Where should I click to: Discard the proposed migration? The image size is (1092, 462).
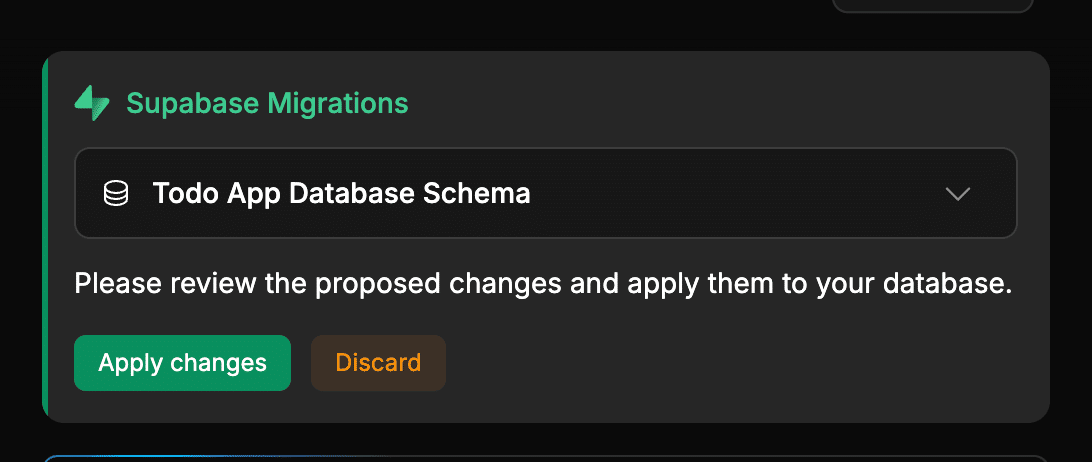[378, 363]
